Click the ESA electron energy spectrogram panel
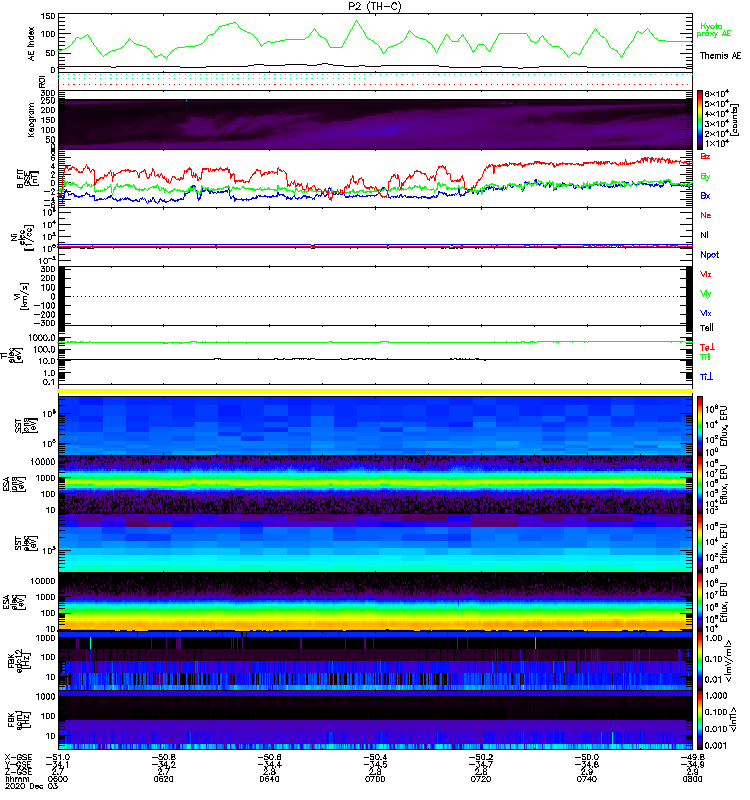The image size is (750, 800). [x=375, y=602]
